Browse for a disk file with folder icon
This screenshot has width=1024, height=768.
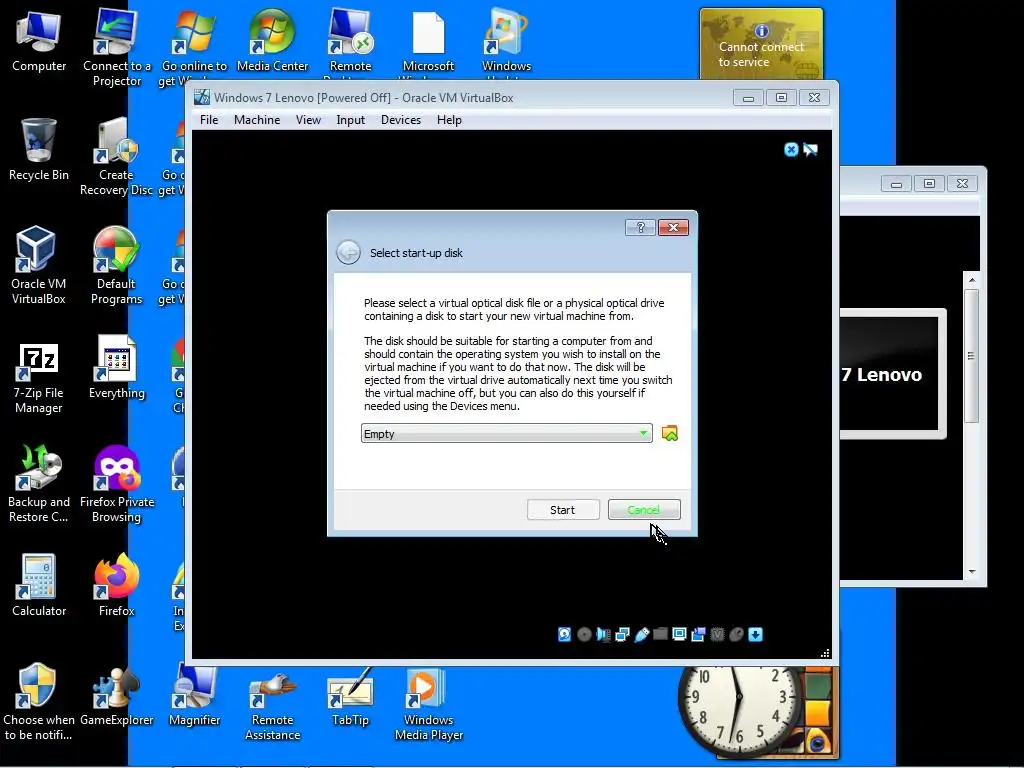tap(669, 433)
